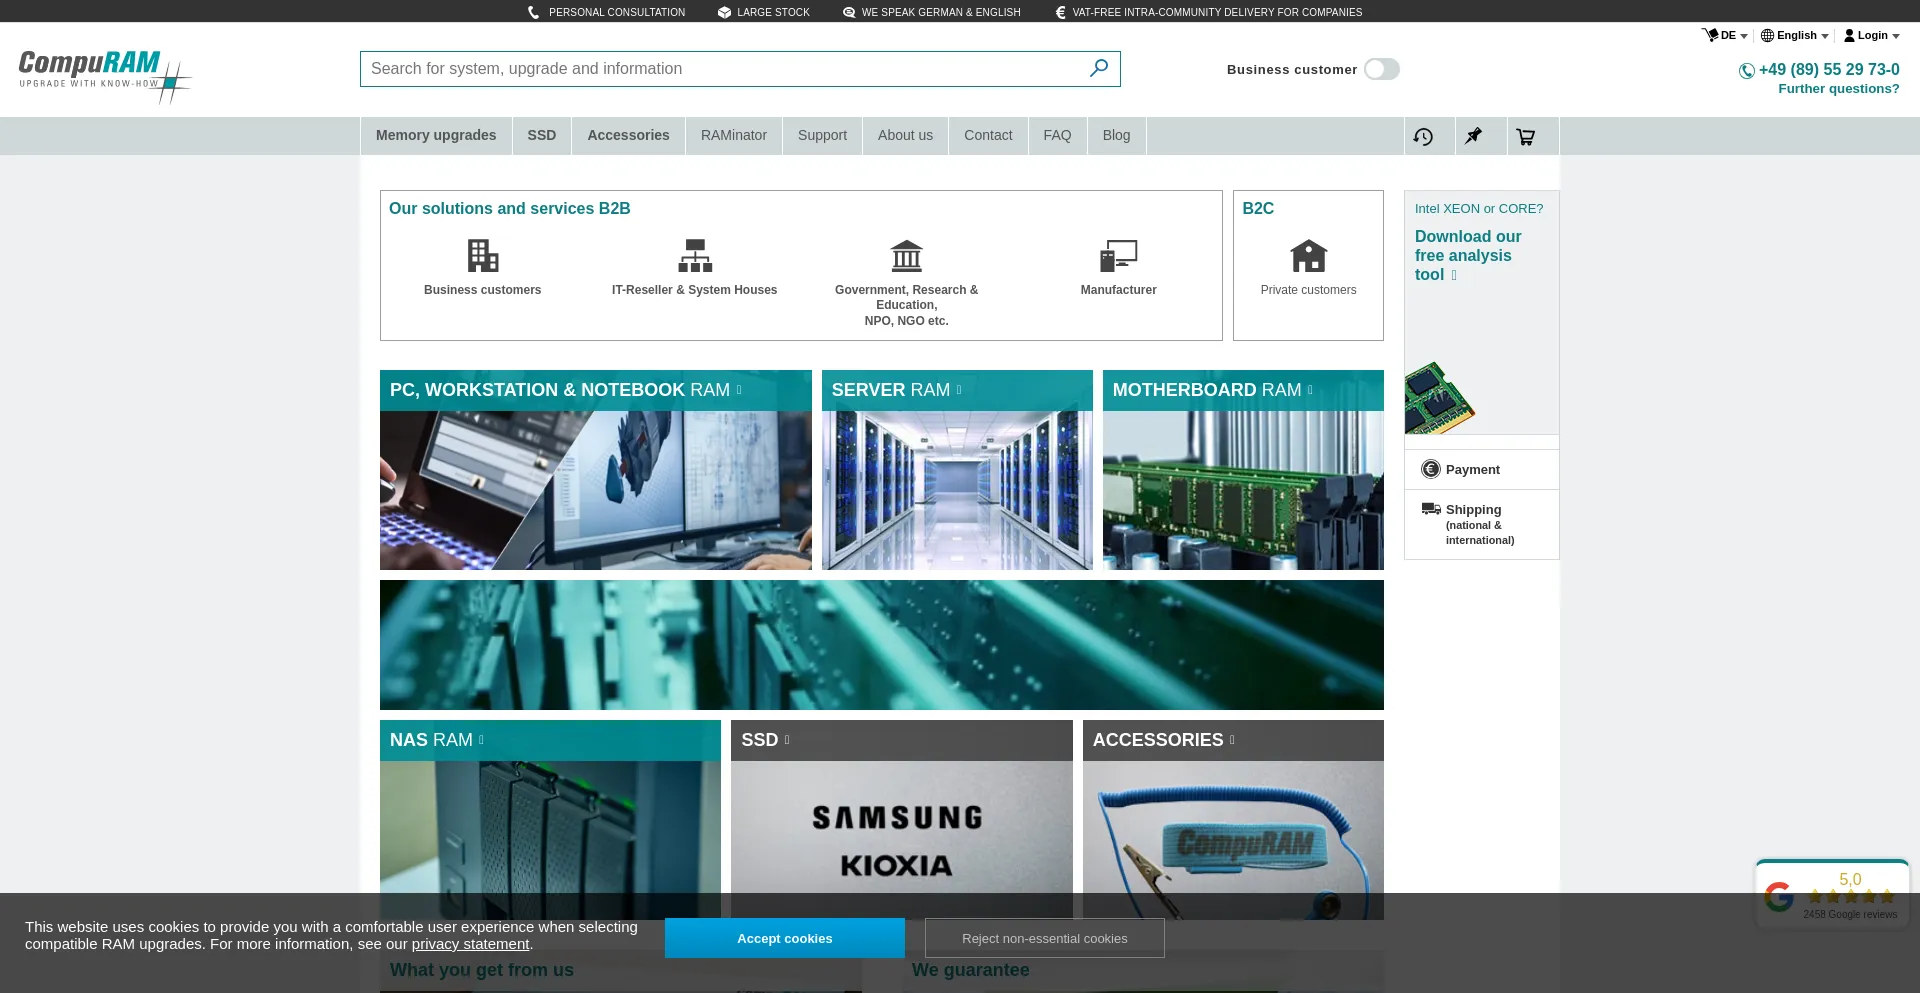
Task: Click the Manufacturer computer icon
Action: (x=1119, y=256)
